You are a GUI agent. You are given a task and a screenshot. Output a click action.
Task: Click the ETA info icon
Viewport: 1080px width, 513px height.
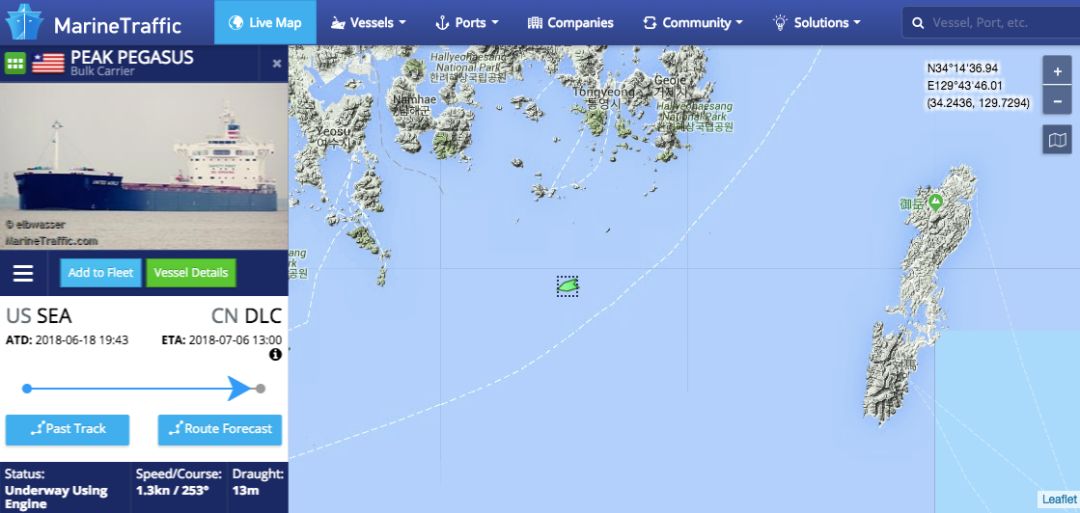pos(276,354)
